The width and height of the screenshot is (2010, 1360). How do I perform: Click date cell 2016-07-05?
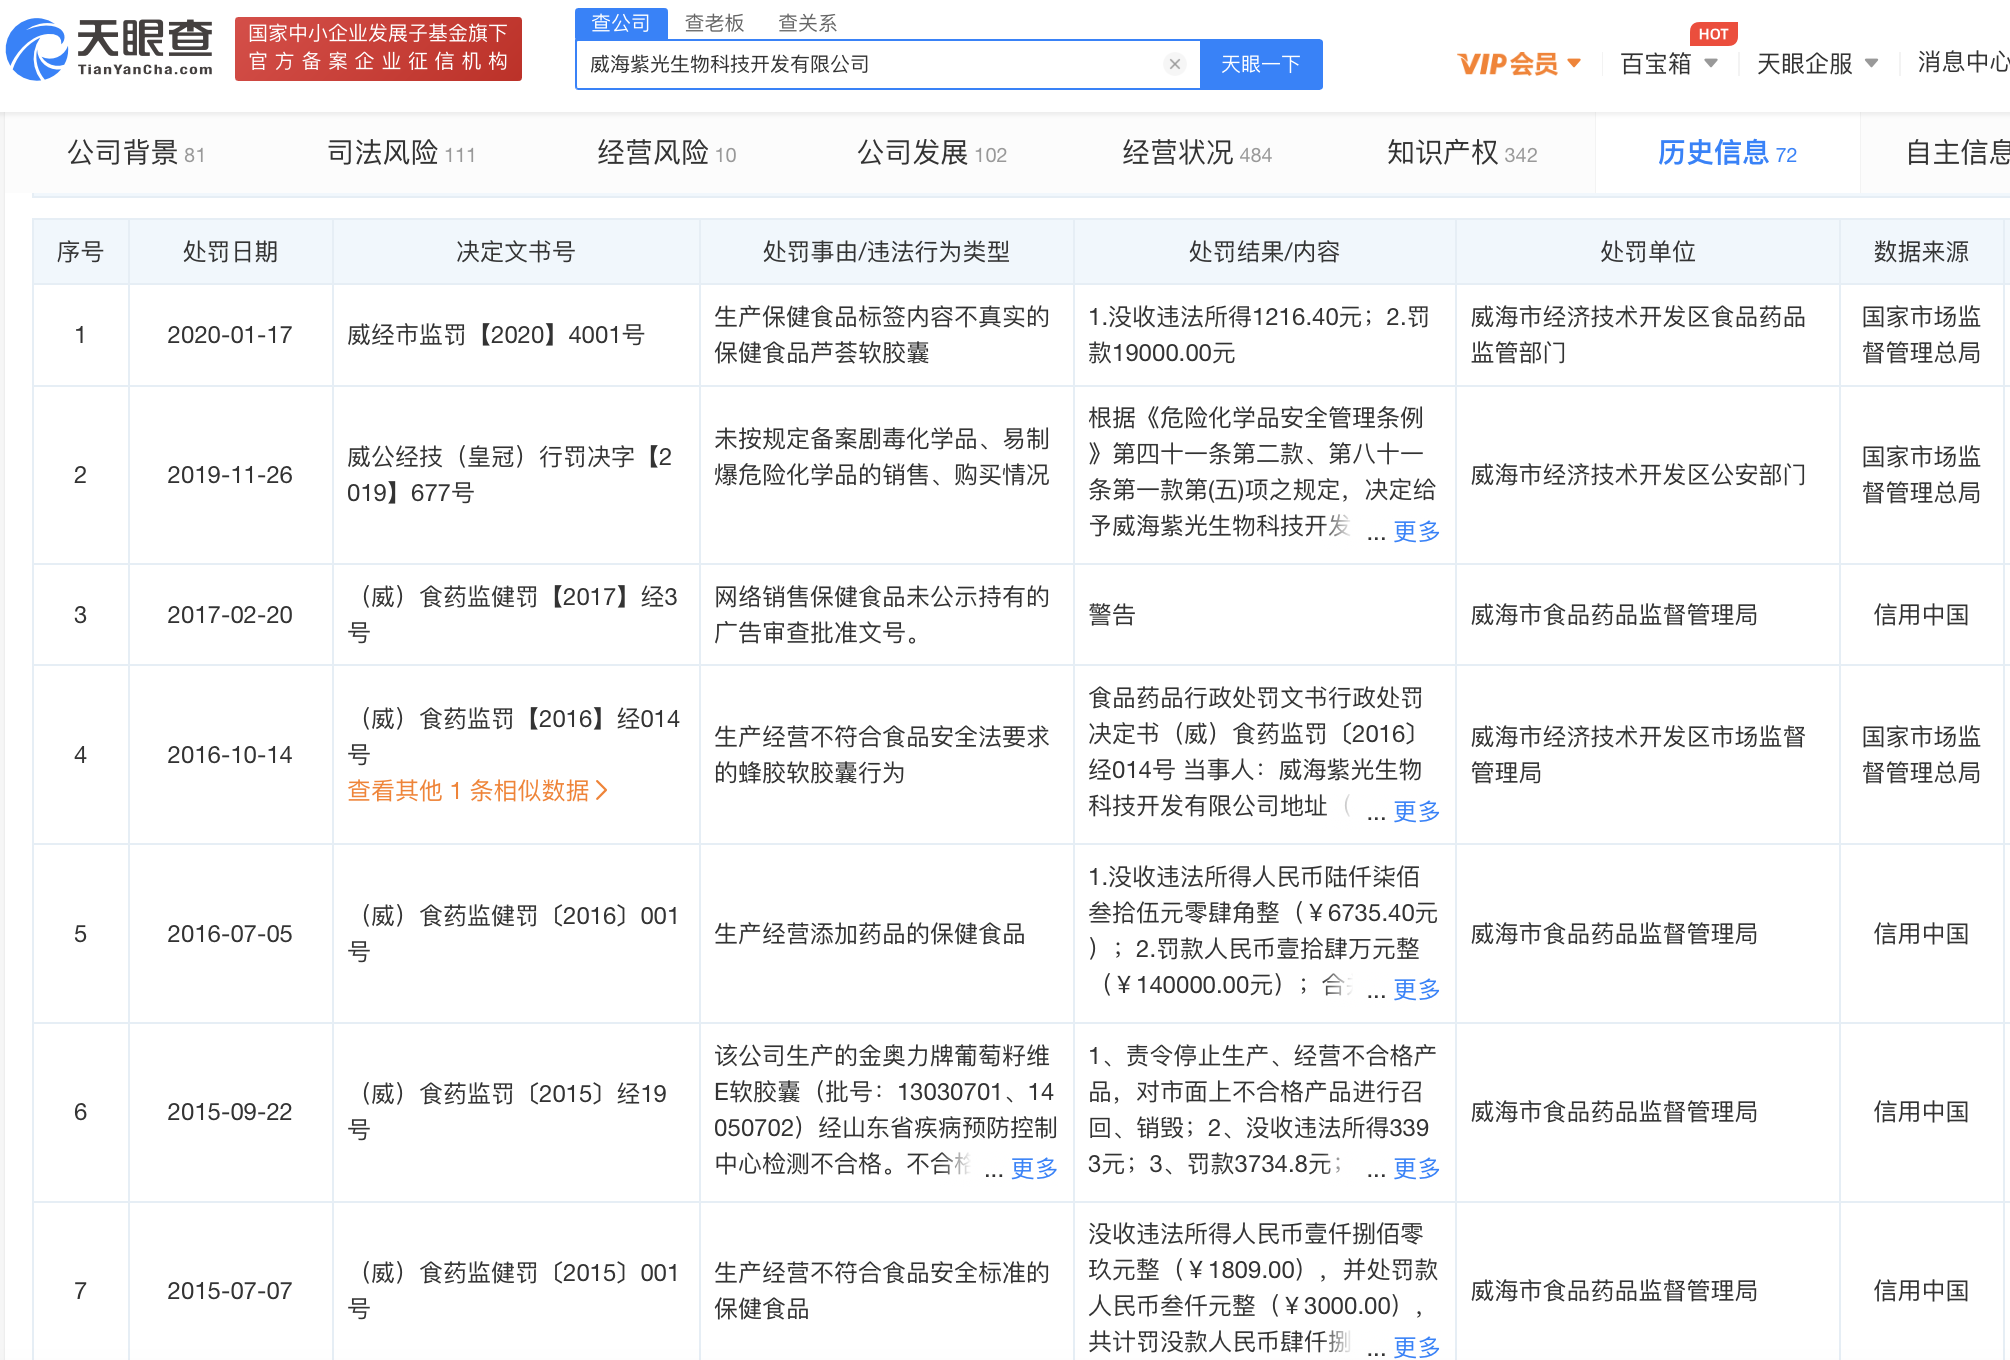230,934
